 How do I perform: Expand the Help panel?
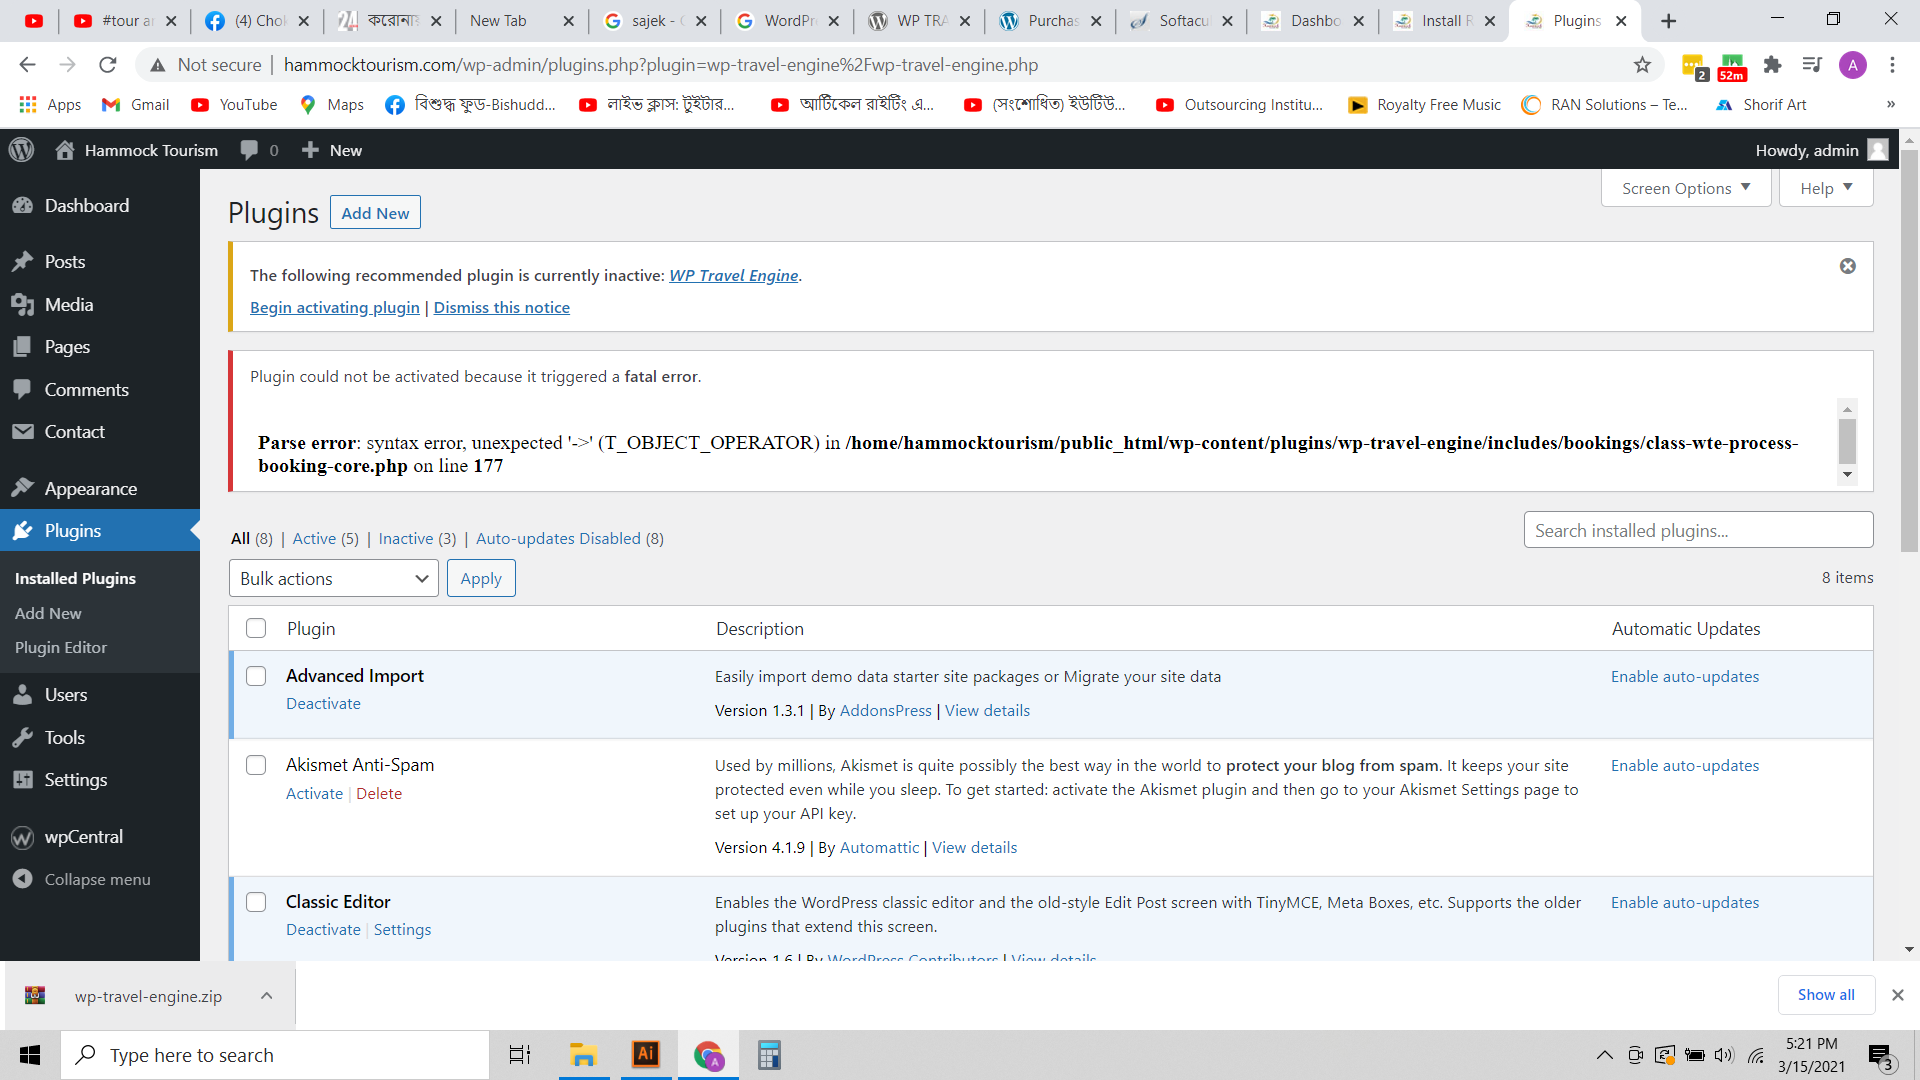click(x=1826, y=188)
